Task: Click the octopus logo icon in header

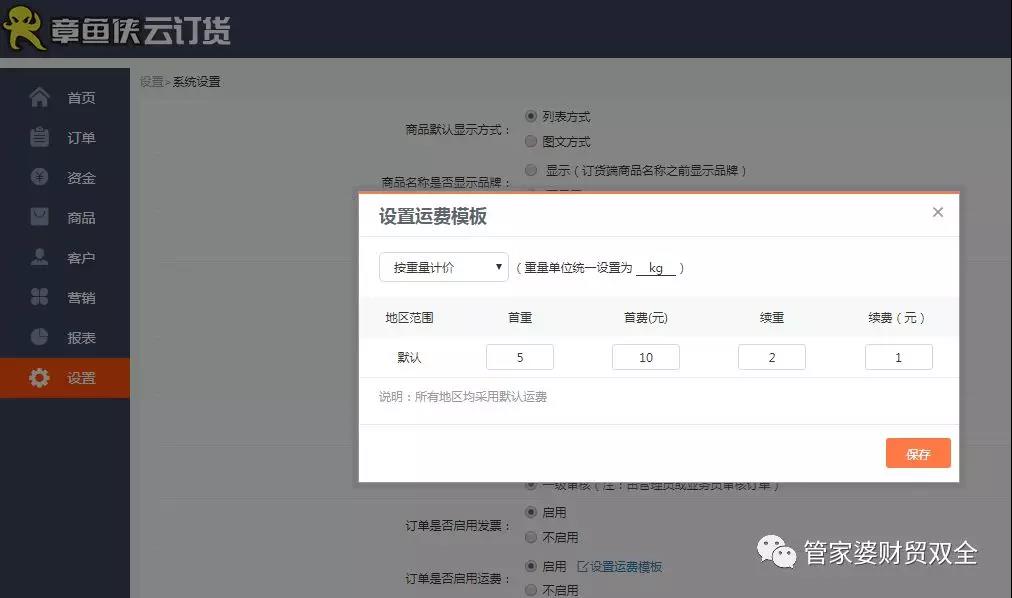Action: point(24,28)
